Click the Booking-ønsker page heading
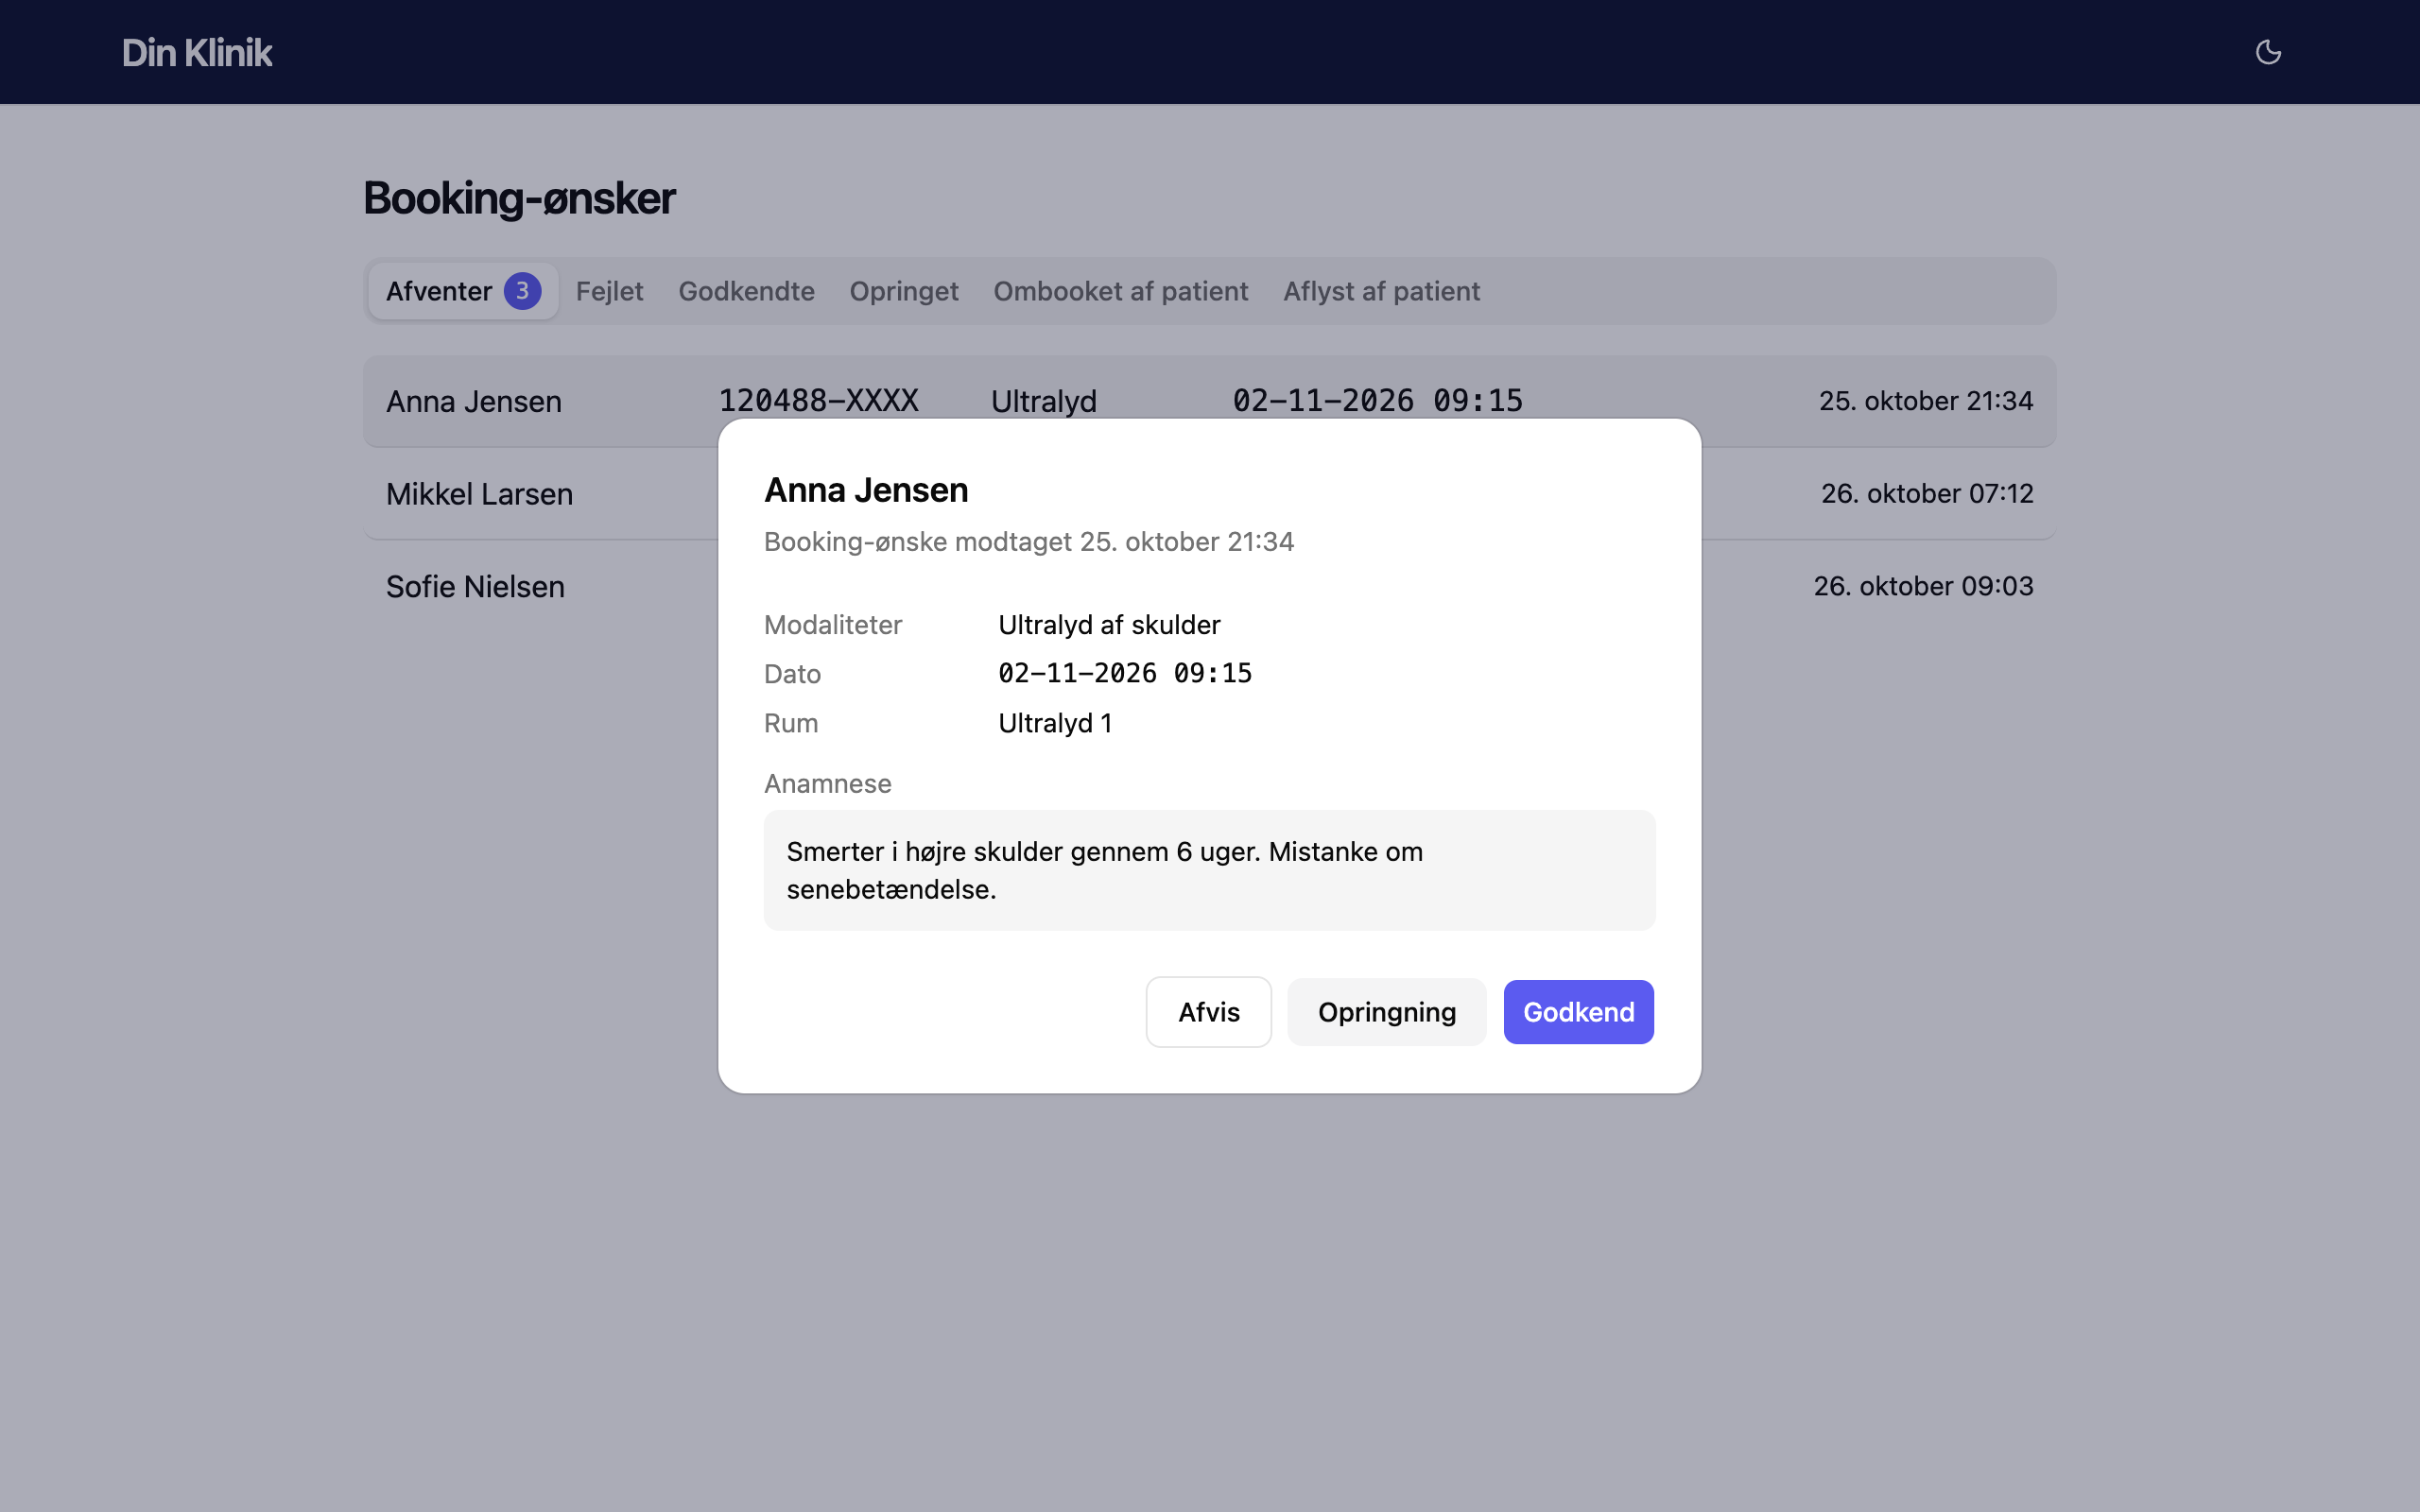 (519, 198)
